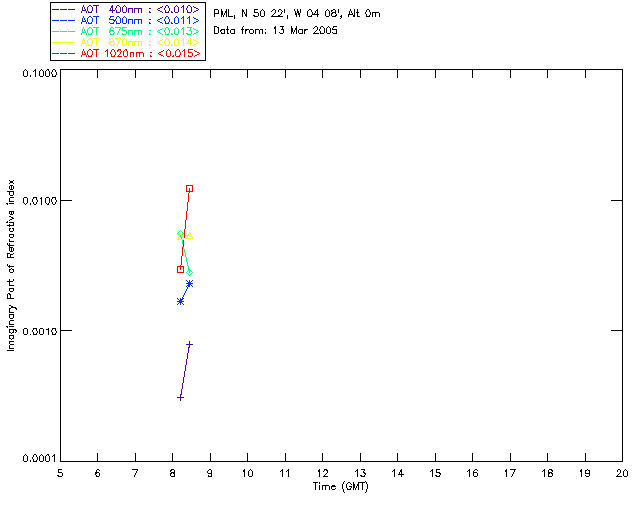Click the x-axis tick label 5
640x512 pixels.
[60, 473]
